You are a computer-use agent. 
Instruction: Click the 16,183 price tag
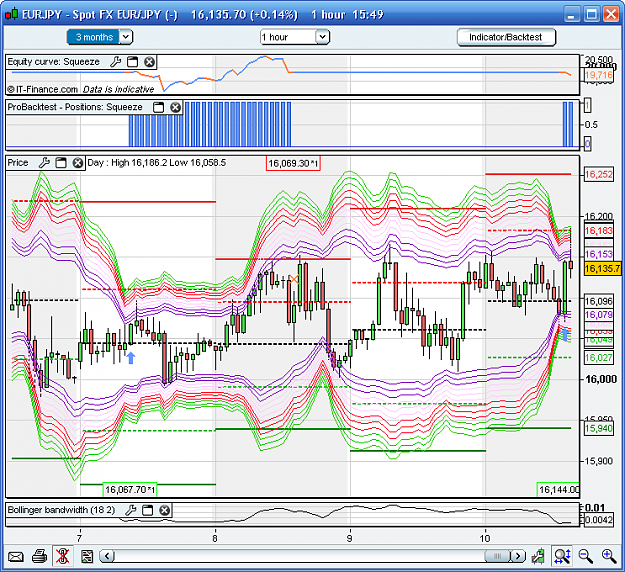pos(598,231)
